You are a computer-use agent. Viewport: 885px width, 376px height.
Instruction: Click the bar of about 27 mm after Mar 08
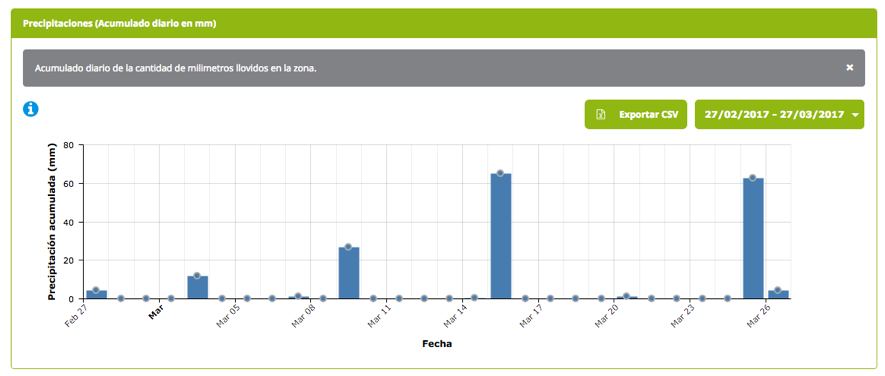[x=349, y=273]
